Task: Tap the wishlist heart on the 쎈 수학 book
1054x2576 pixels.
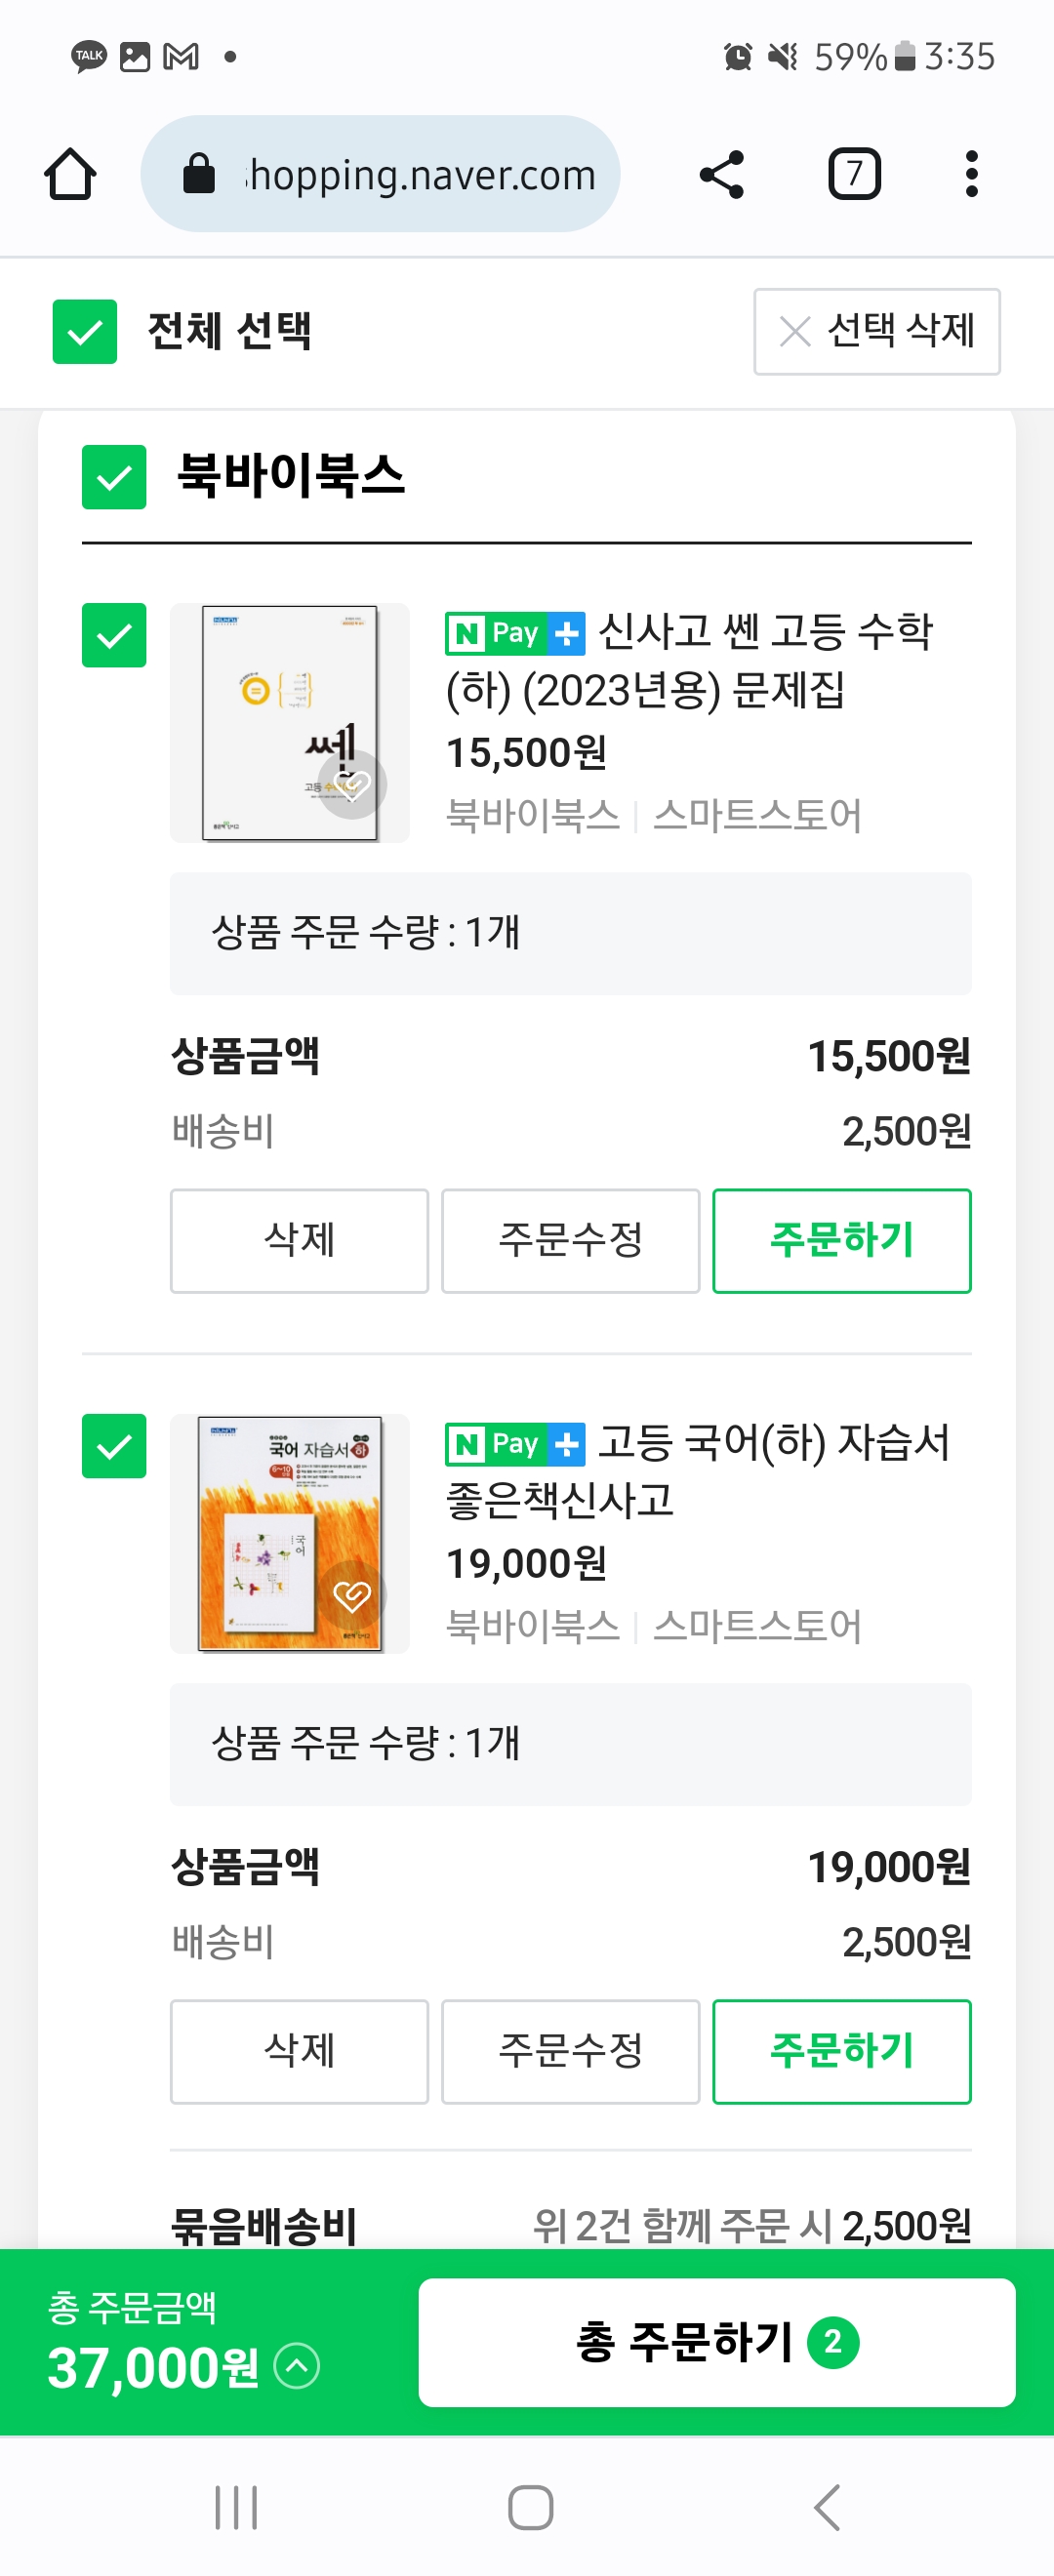Action: coord(352,785)
